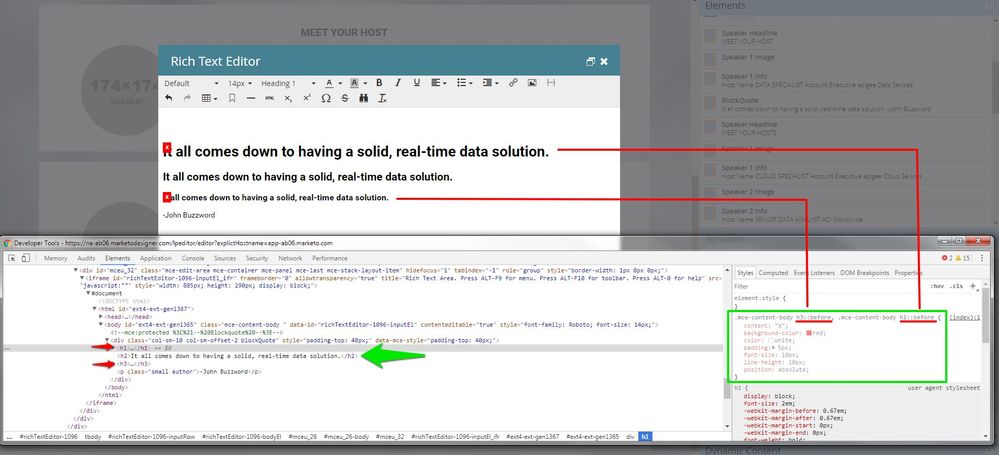Insert an image via the picture icon
This screenshot has height=455, width=999.
click(x=532, y=83)
